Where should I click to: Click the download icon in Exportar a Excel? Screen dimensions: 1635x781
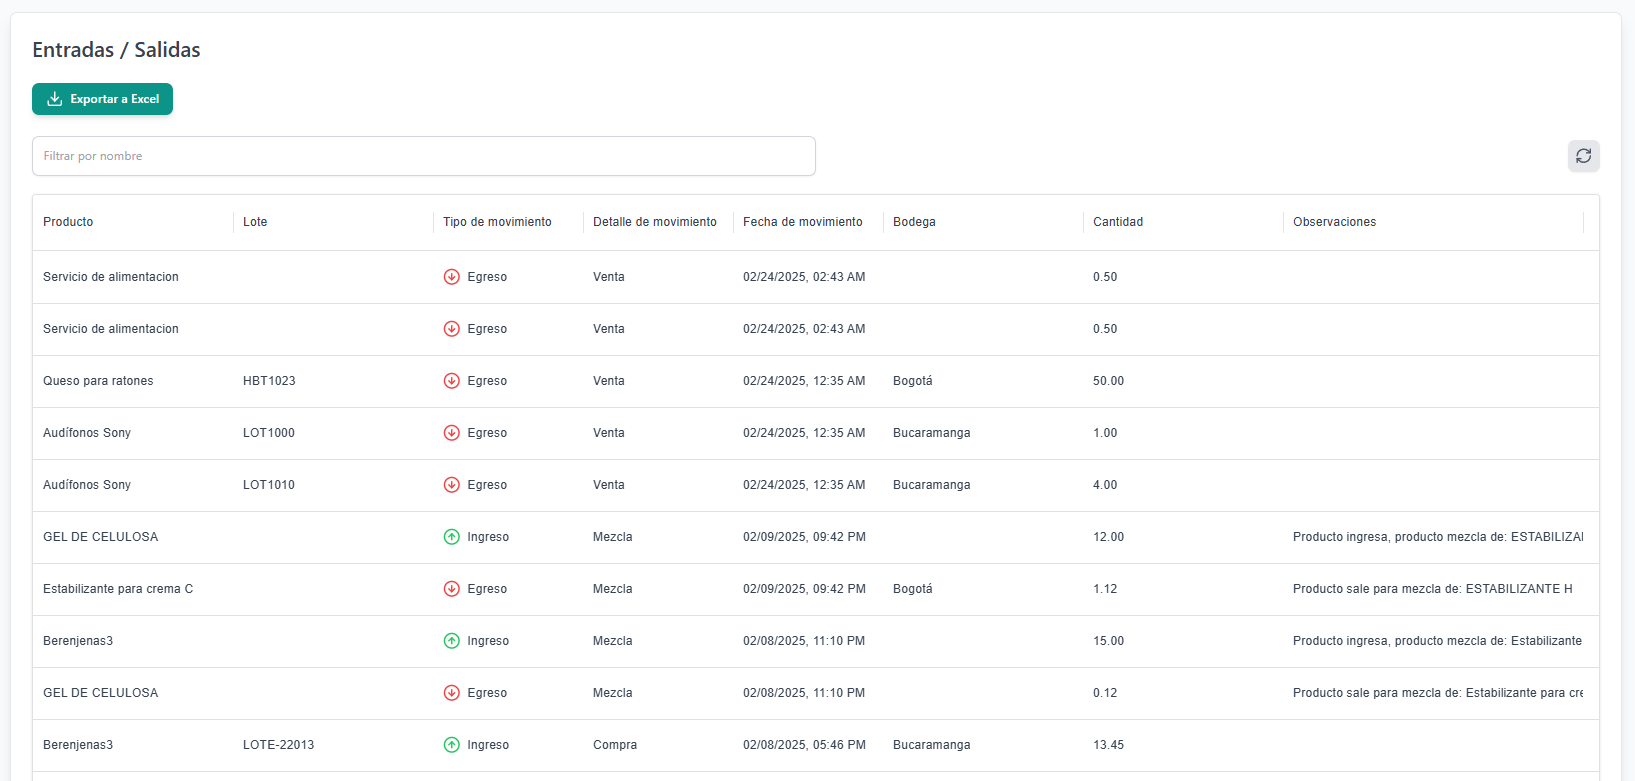(x=55, y=99)
